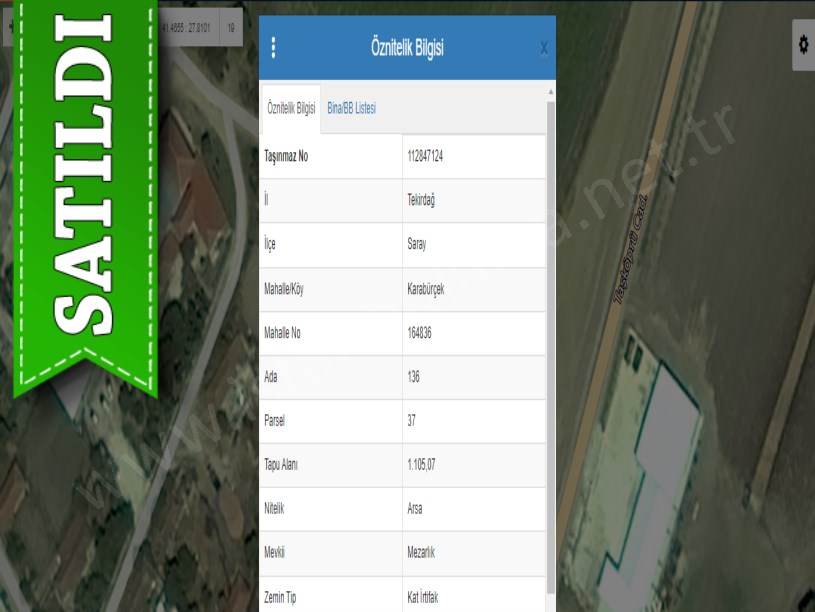This screenshot has height=612, width=815.
Task: Select the Parsel value 37
Action: pos(412,421)
